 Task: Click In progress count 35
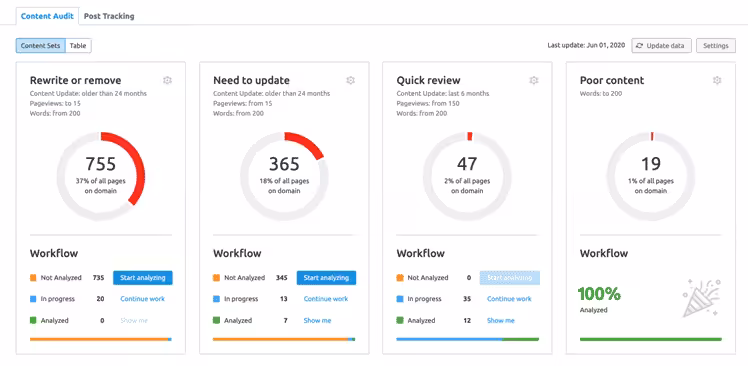[x=467, y=299]
